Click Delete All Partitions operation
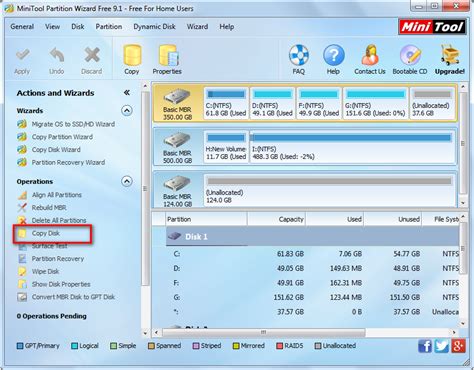 click(59, 220)
